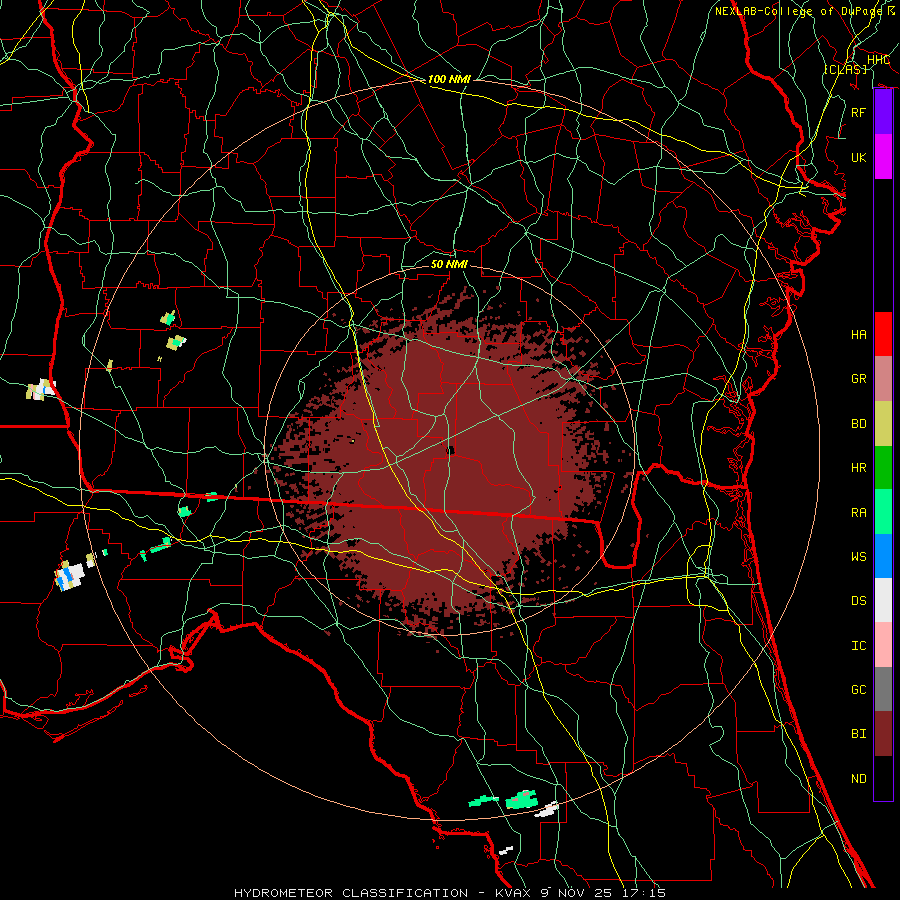Click the HR legend label

tap(858, 467)
